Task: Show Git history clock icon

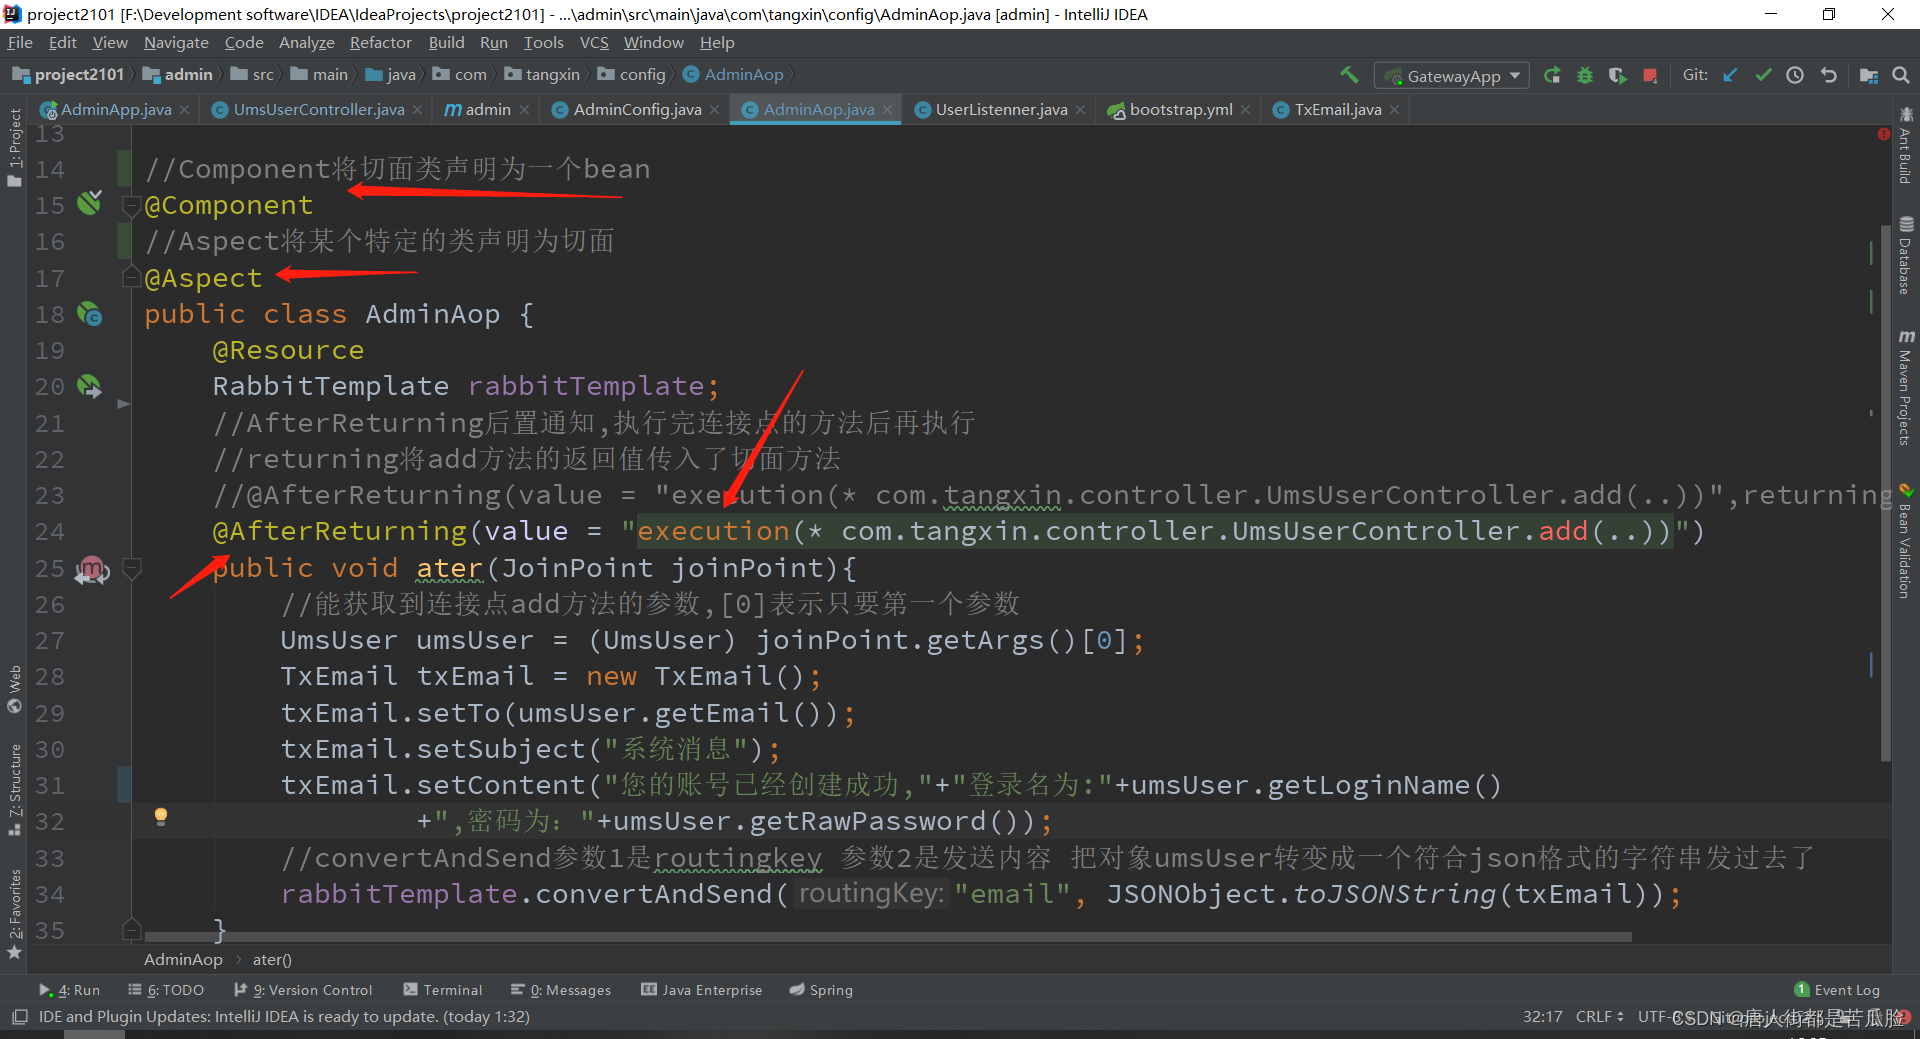Action: pos(1795,75)
